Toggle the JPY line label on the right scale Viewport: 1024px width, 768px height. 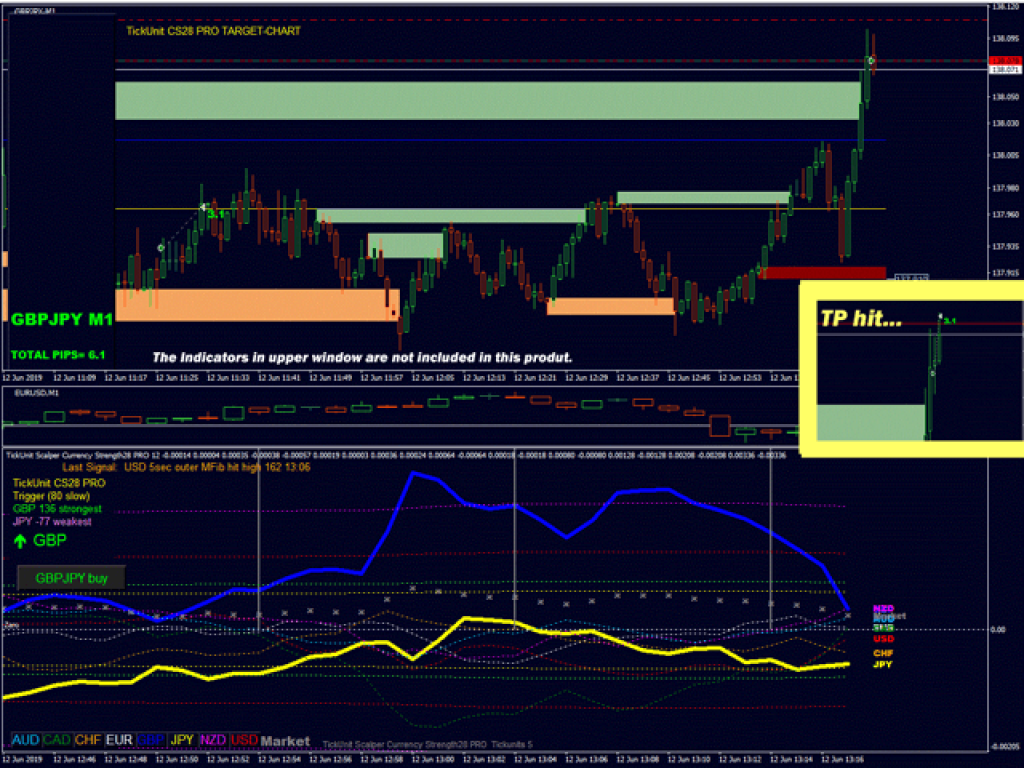click(x=882, y=664)
